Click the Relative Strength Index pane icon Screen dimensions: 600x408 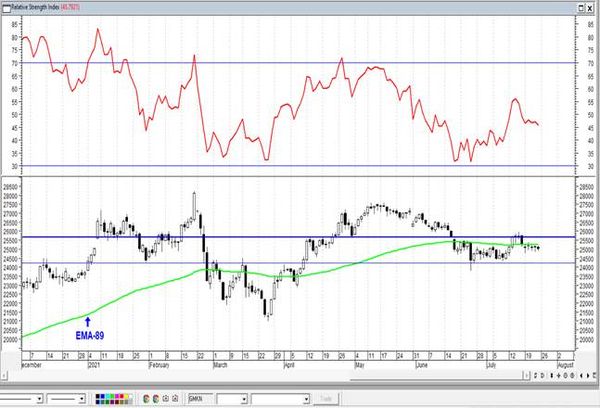(7, 8)
